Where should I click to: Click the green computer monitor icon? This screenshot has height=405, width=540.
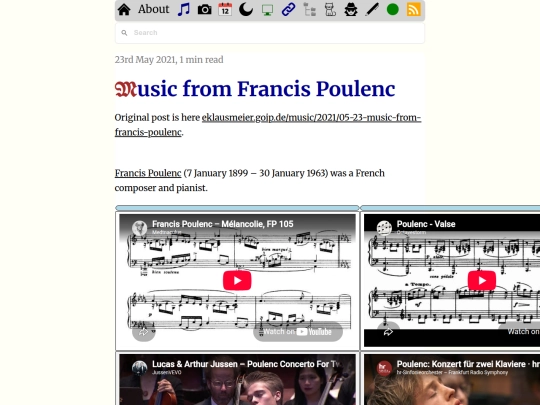click(x=267, y=10)
